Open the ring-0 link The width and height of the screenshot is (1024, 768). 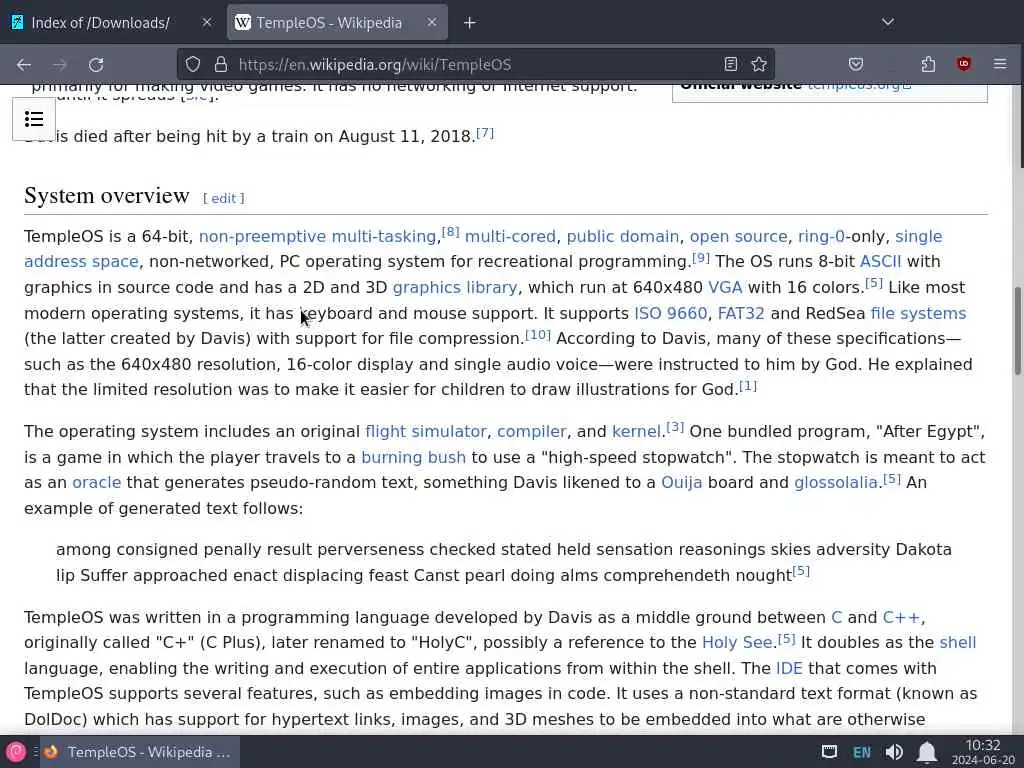pos(821,236)
